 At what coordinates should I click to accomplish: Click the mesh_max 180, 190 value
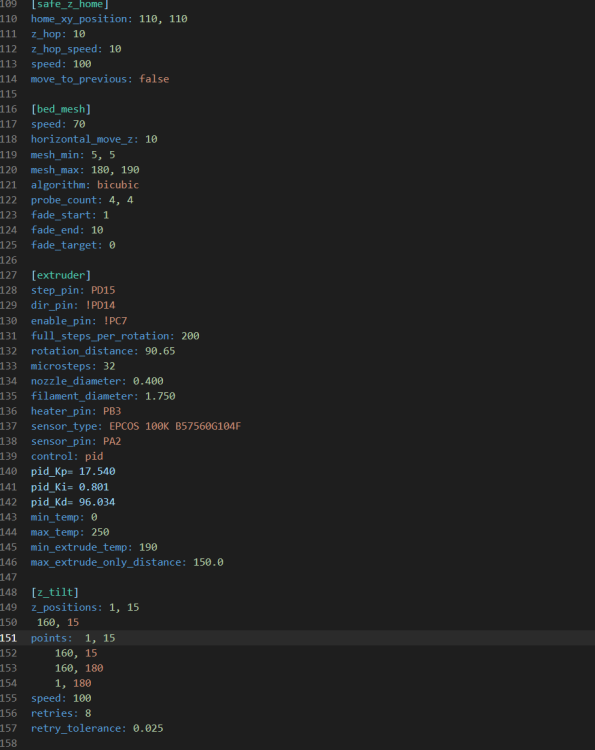[x=115, y=170]
